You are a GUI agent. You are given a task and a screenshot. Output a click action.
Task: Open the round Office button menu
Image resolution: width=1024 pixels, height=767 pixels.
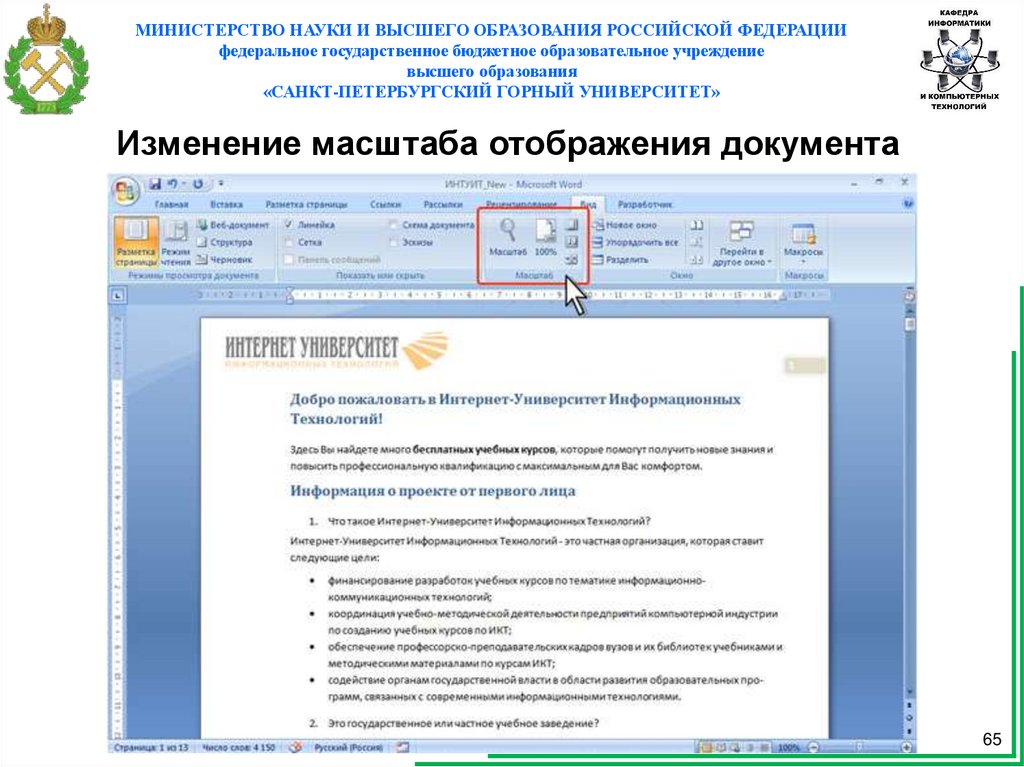pyautogui.click(x=123, y=191)
